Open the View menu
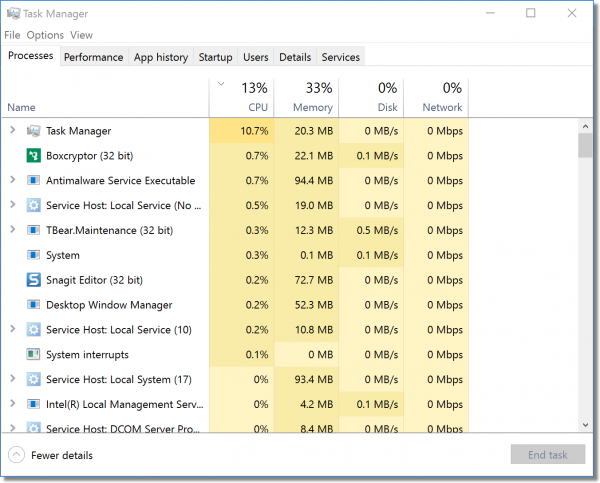600x483 pixels. (81, 35)
